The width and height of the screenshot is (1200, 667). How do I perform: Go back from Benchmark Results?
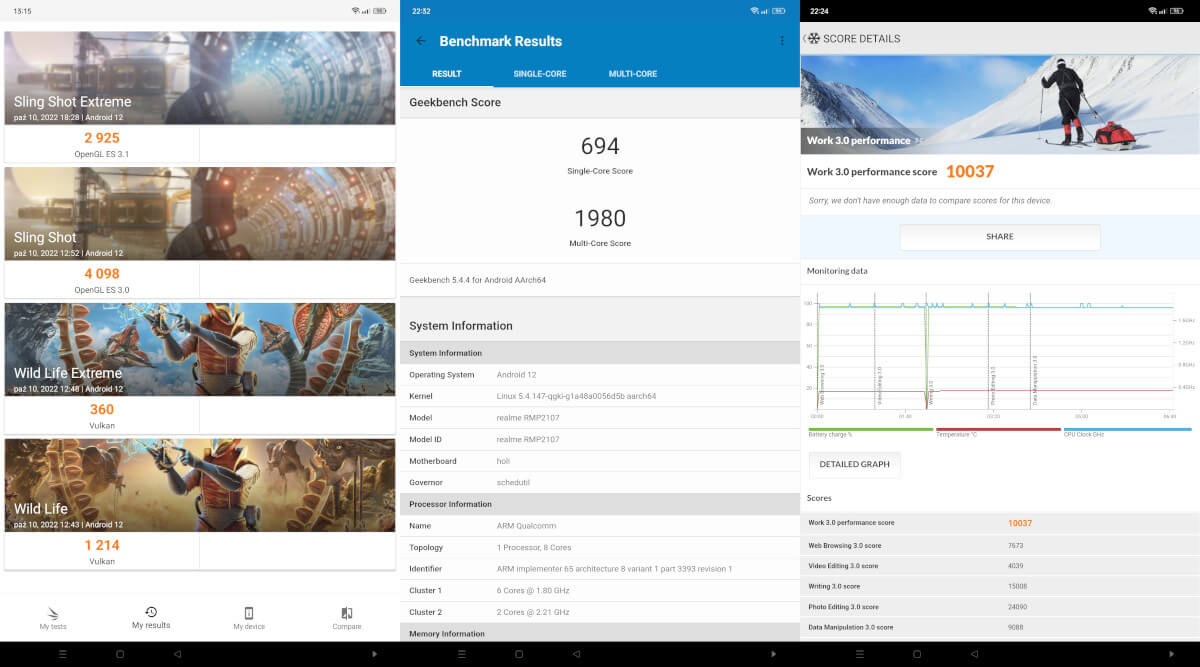click(x=421, y=41)
